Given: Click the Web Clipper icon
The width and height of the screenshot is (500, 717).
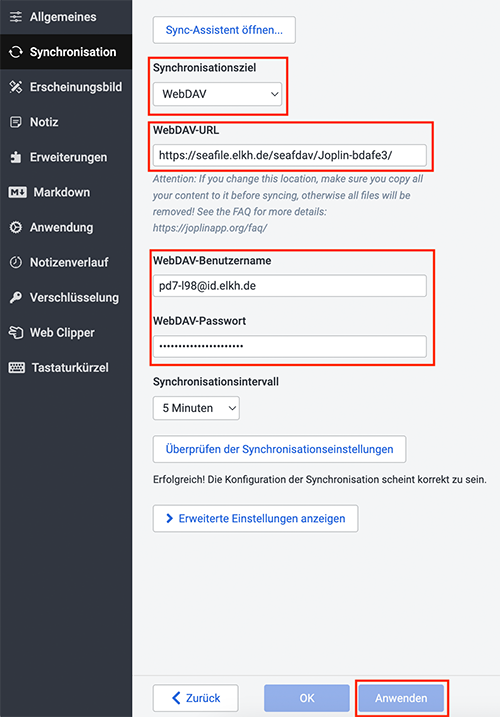Looking at the screenshot, I should (x=16, y=332).
